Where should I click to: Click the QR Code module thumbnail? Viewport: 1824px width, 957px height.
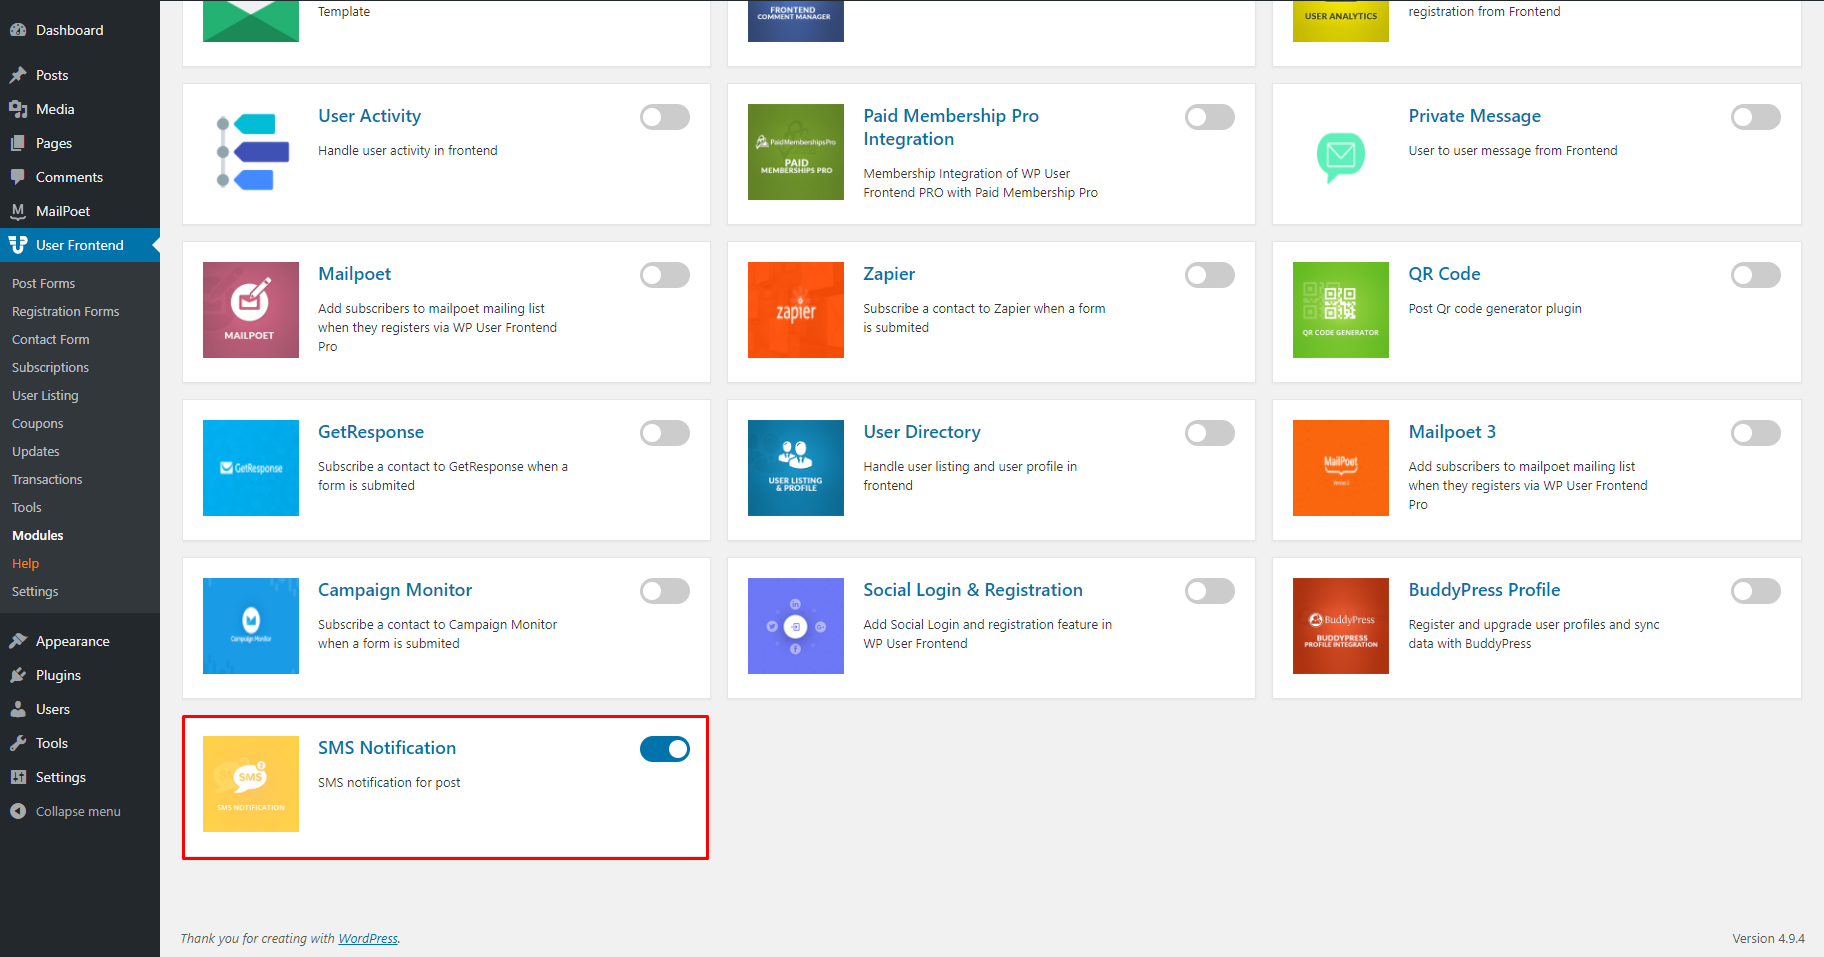(1341, 310)
